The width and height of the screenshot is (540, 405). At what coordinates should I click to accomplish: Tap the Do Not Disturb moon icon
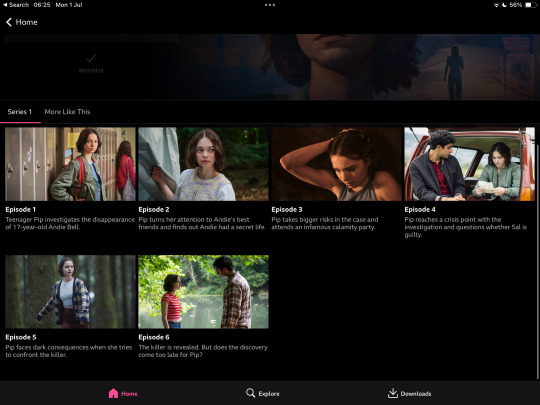(x=504, y=5)
